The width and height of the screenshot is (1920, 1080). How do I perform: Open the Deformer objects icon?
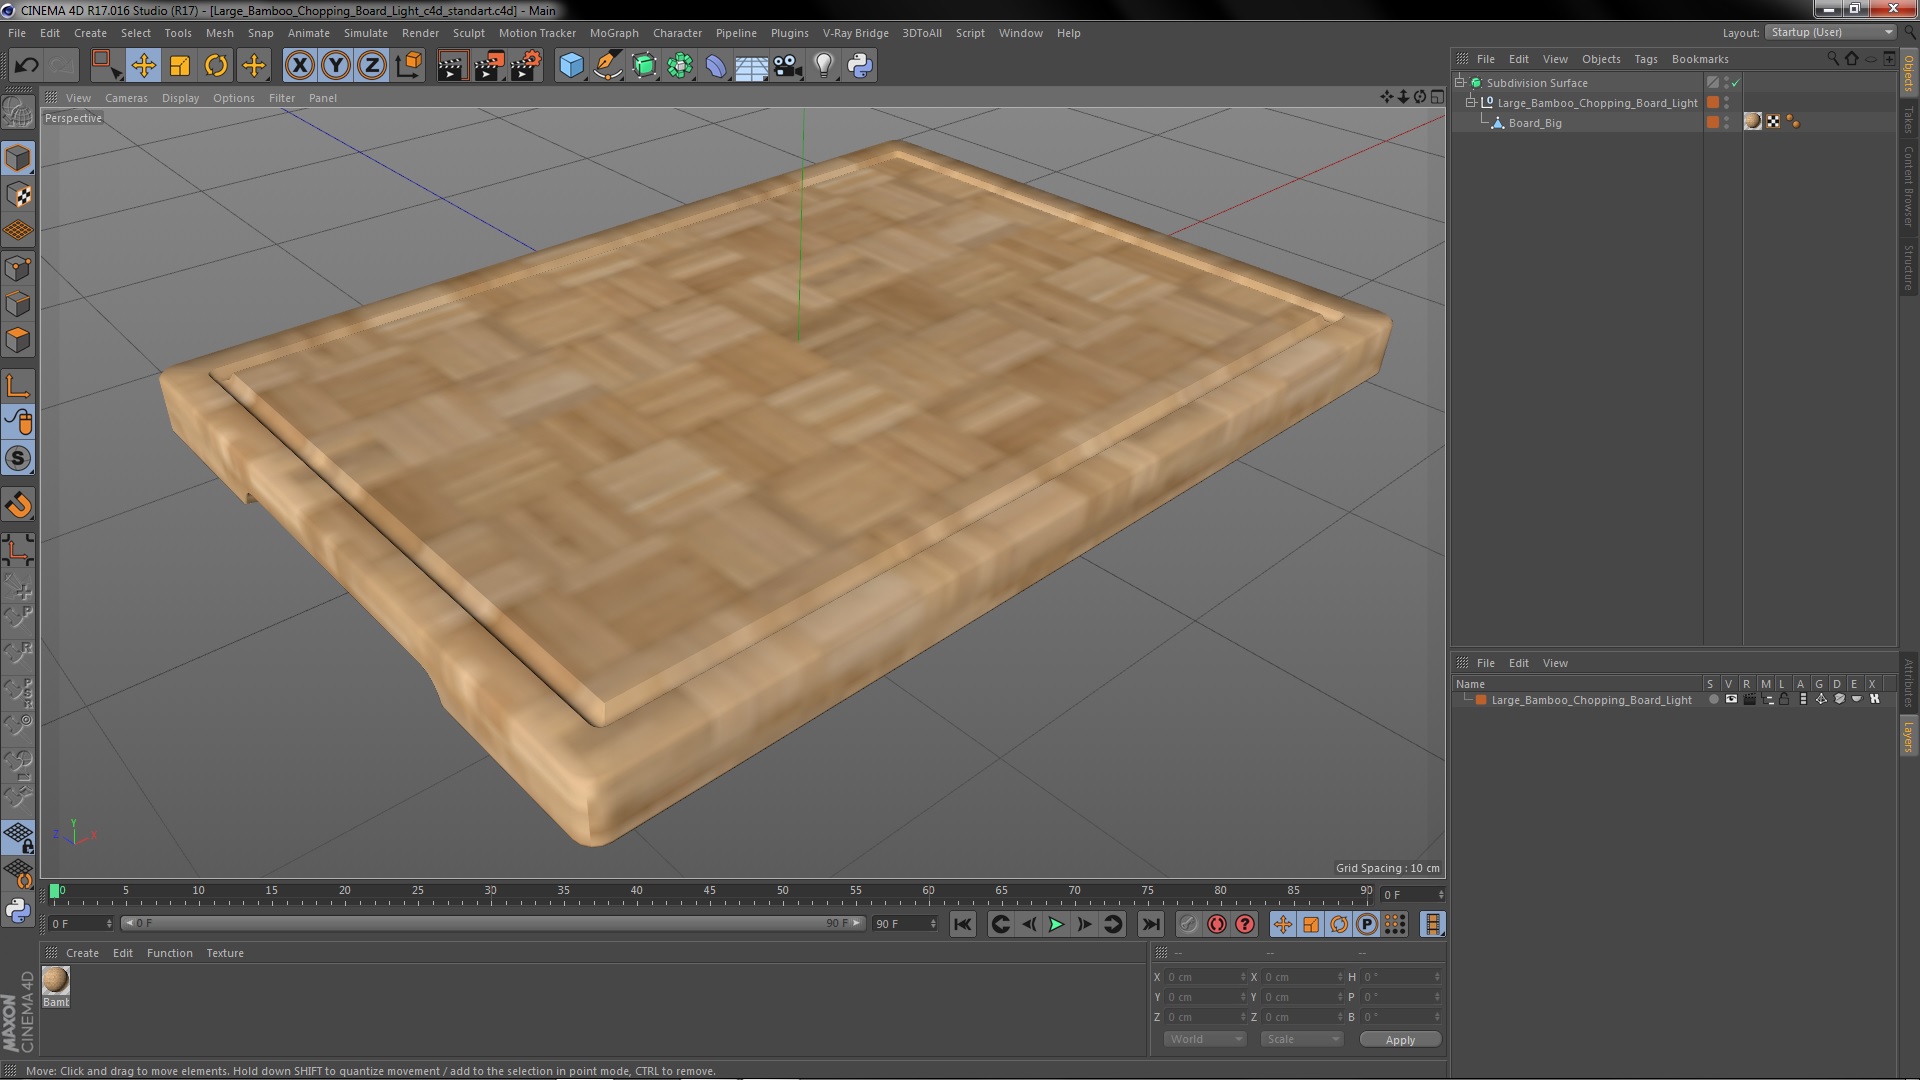point(716,66)
